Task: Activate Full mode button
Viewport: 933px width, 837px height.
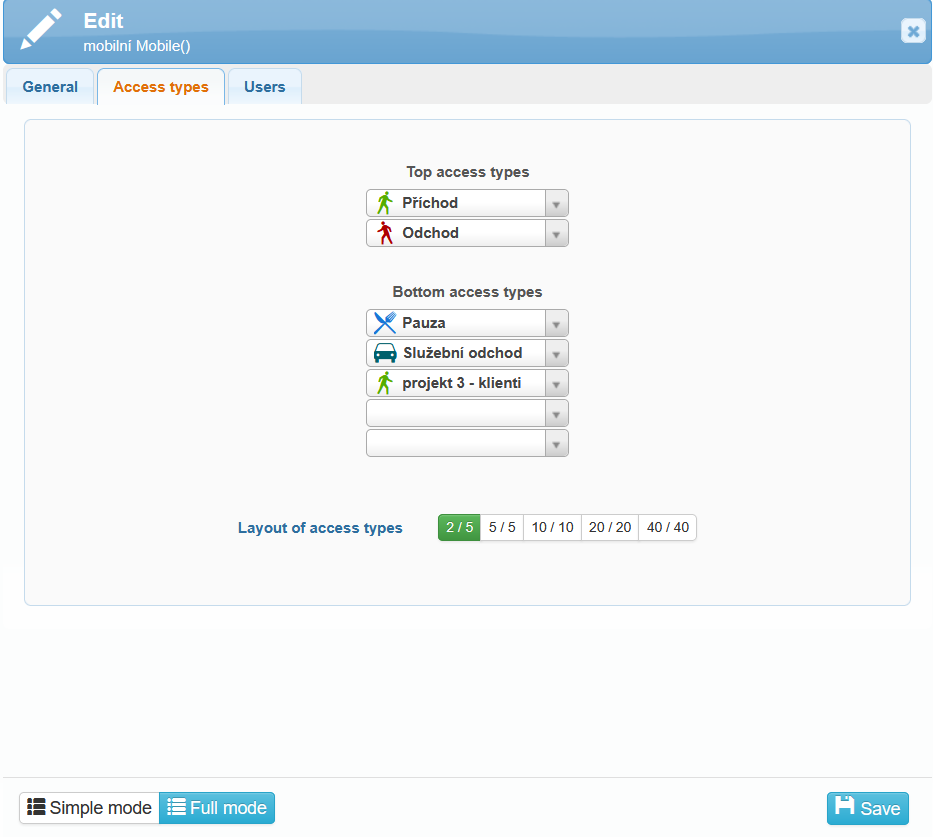Action: click(x=217, y=808)
